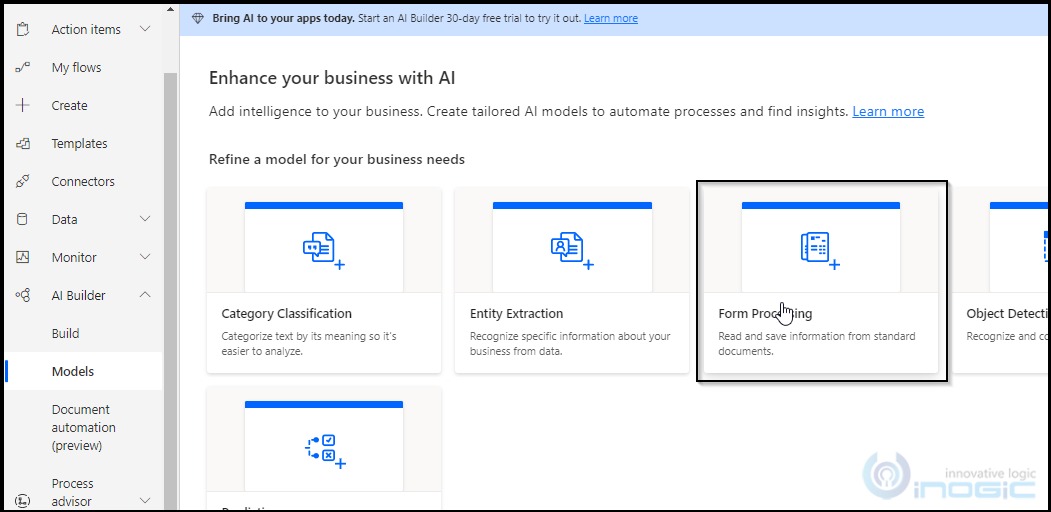Expand the Data section chevron
This screenshot has width=1051, height=512.
coord(145,220)
